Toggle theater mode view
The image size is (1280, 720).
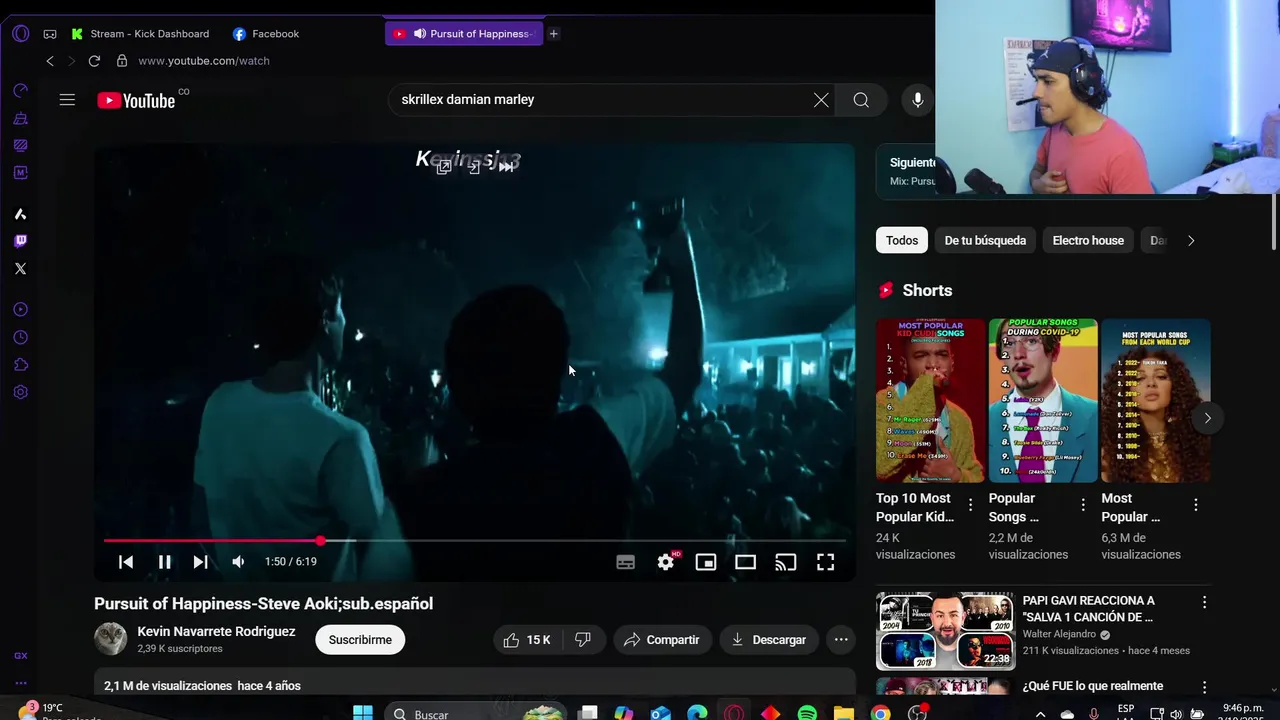click(746, 562)
